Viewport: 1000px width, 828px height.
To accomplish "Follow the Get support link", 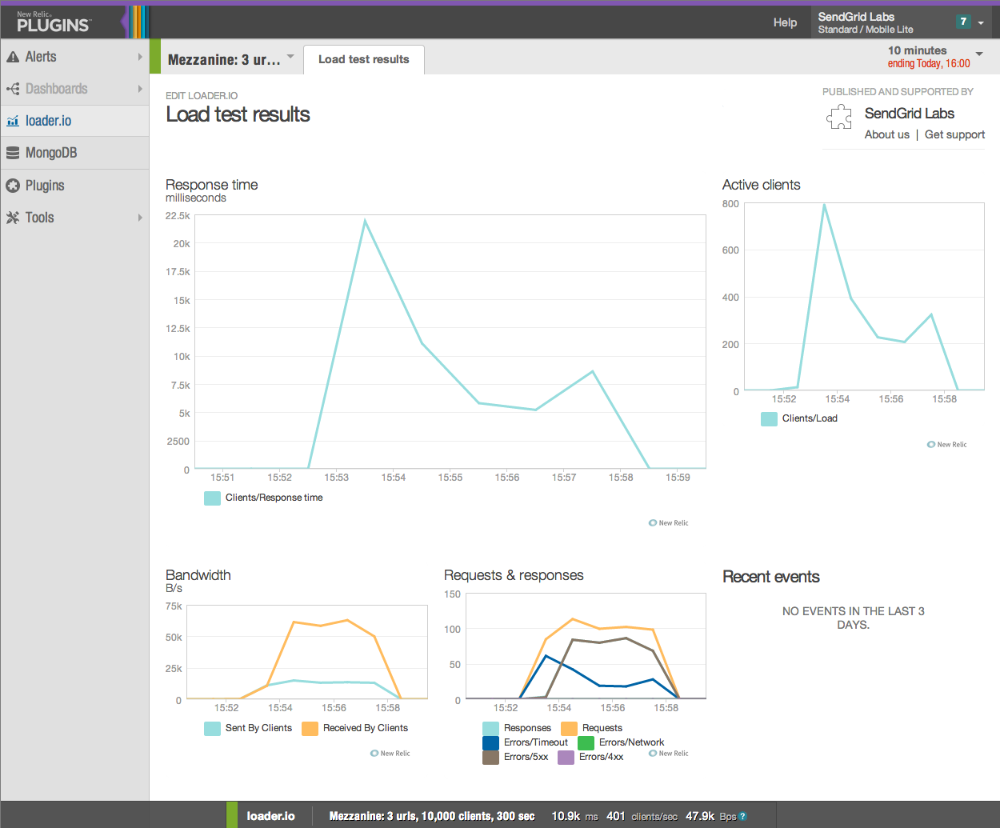I will pos(955,135).
